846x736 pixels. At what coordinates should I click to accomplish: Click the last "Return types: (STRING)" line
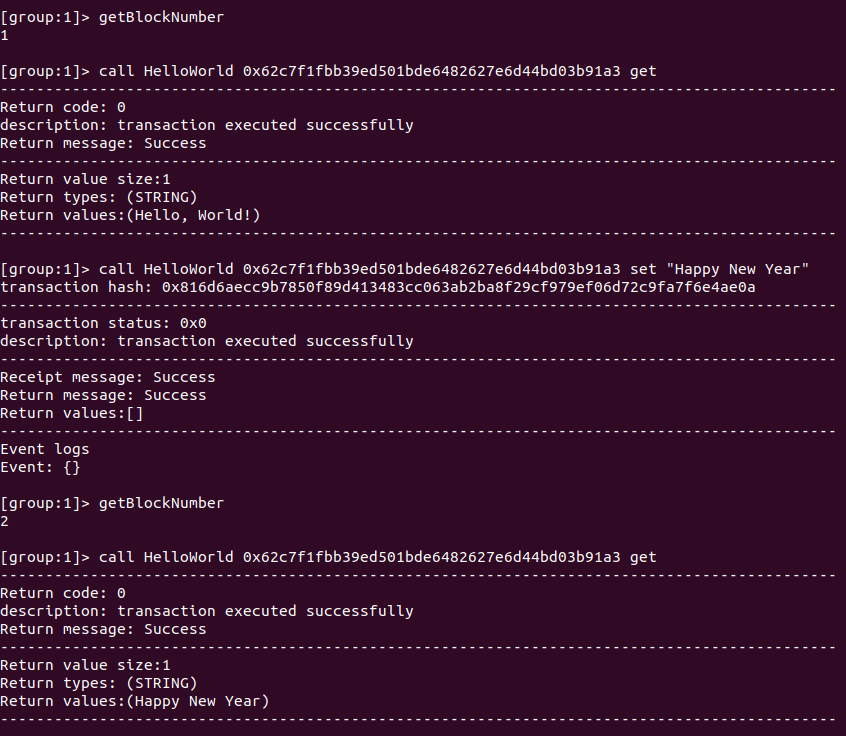tap(99, 683)
